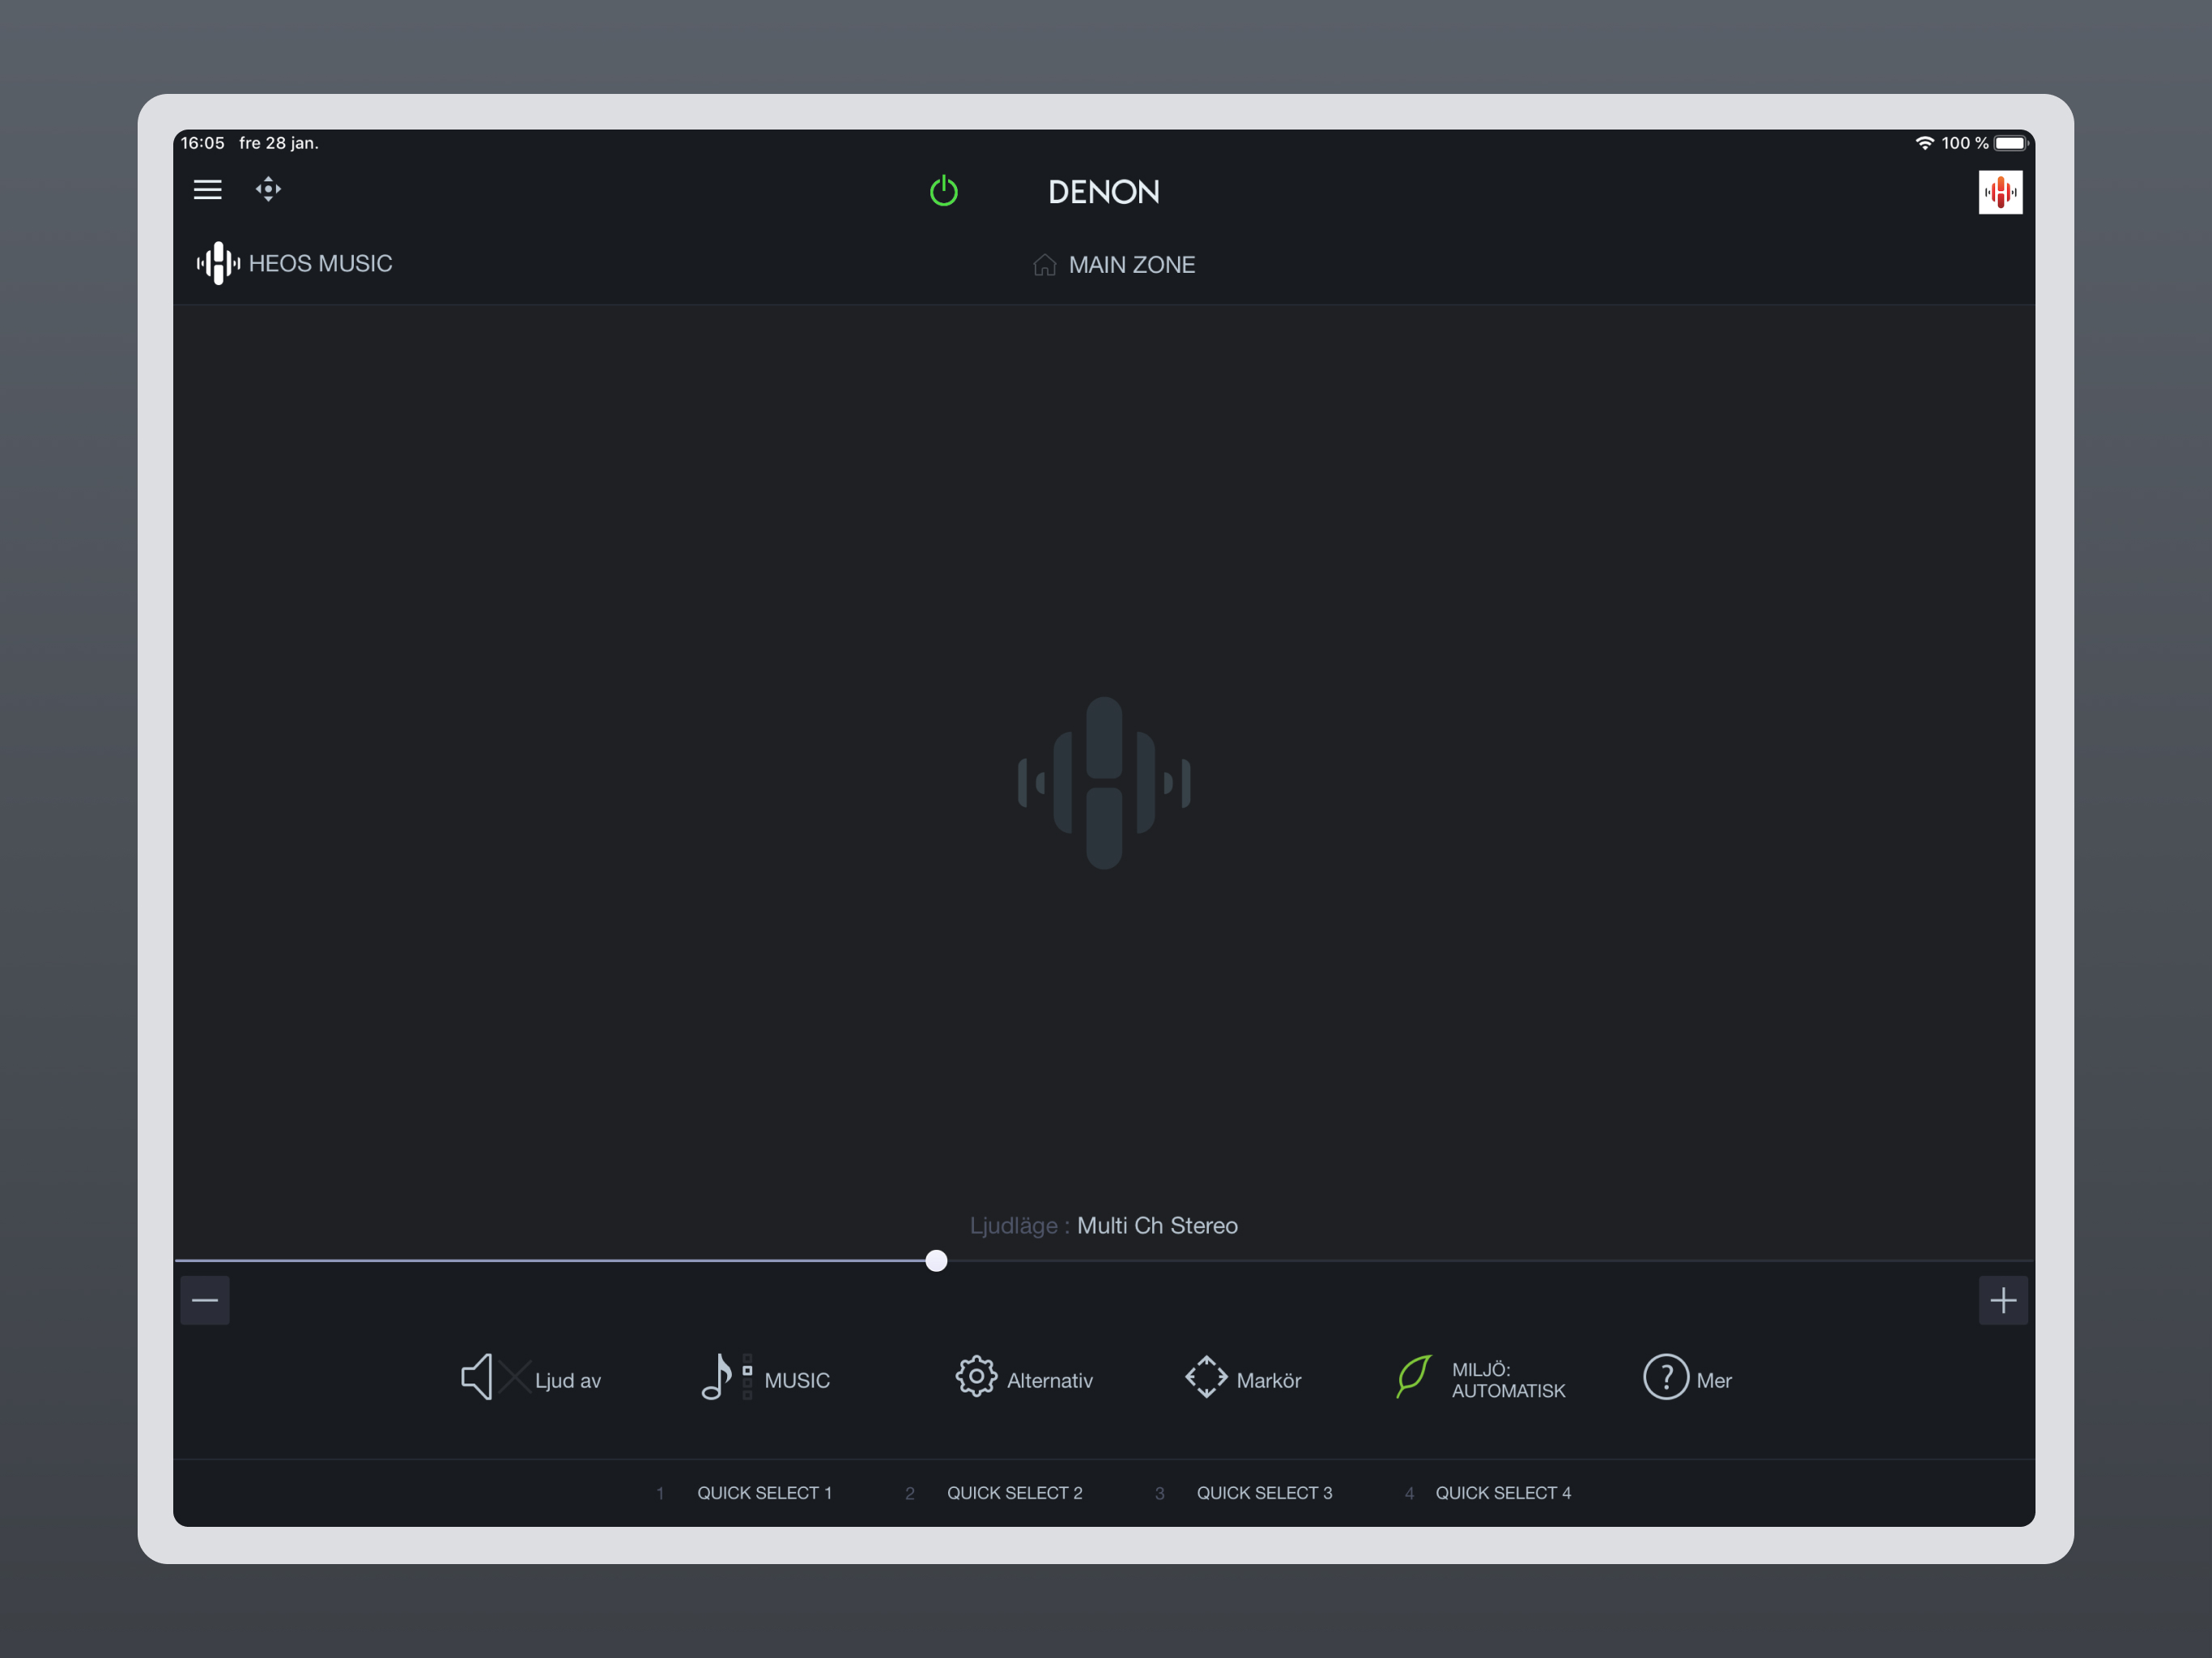Increase volume with the plus button
The width and height of the screenshot is (2212, 1658).
(2002, 1300)
